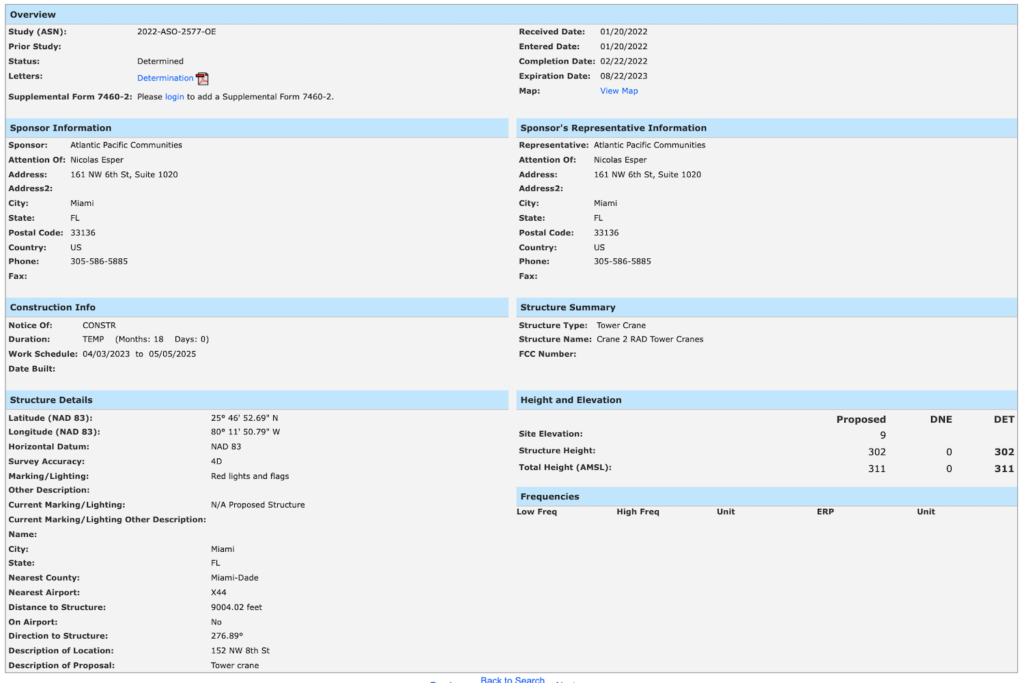Click the Sponsor Information section header
The image size is (1024, 683).
coord(61,128)
